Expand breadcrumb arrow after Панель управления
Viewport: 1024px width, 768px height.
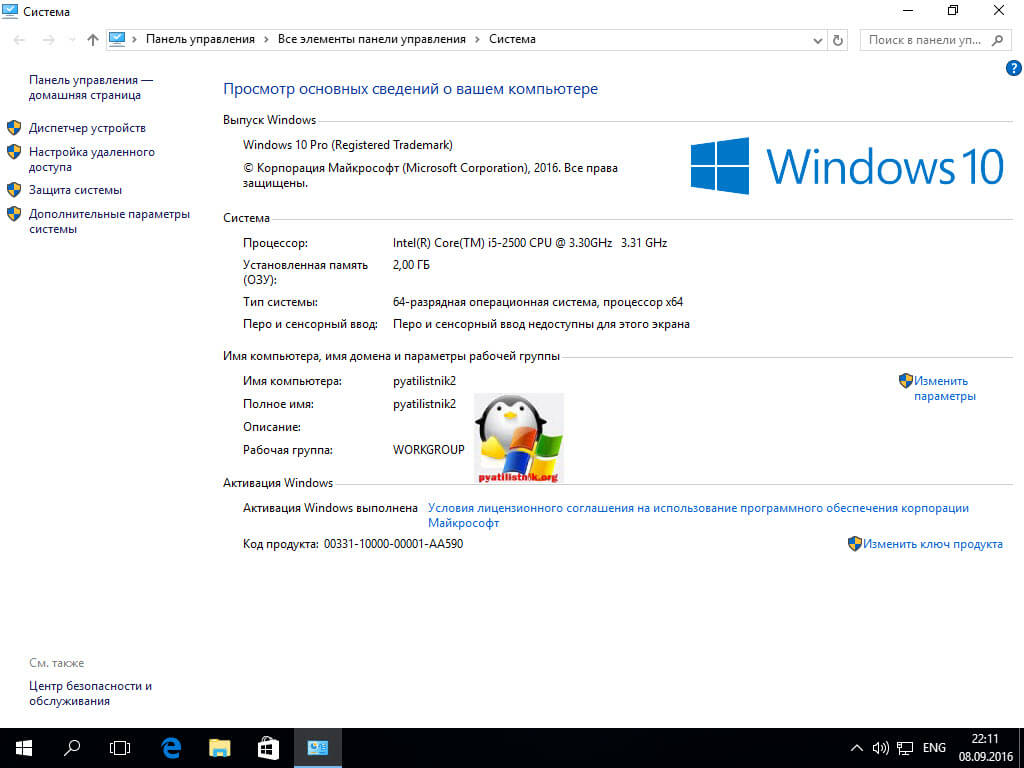click(x=266, y=40)
